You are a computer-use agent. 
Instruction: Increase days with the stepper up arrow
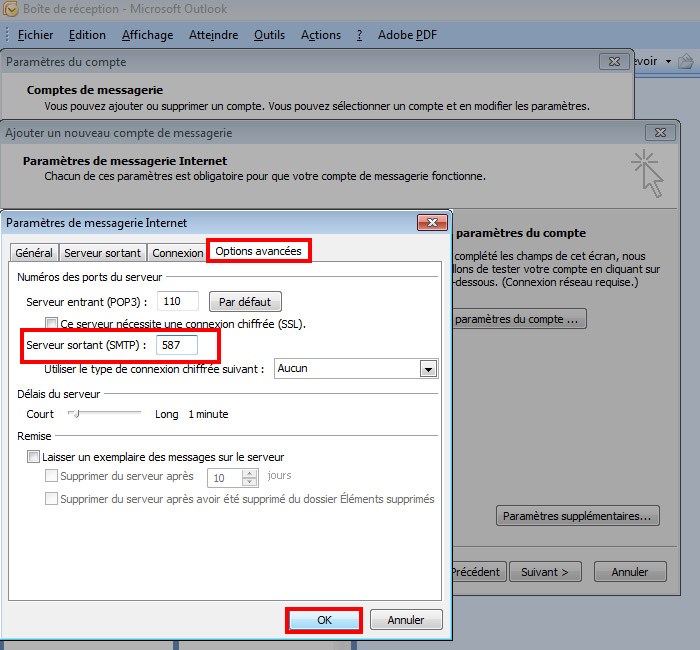pyautogui.click(x=250, y=474)
